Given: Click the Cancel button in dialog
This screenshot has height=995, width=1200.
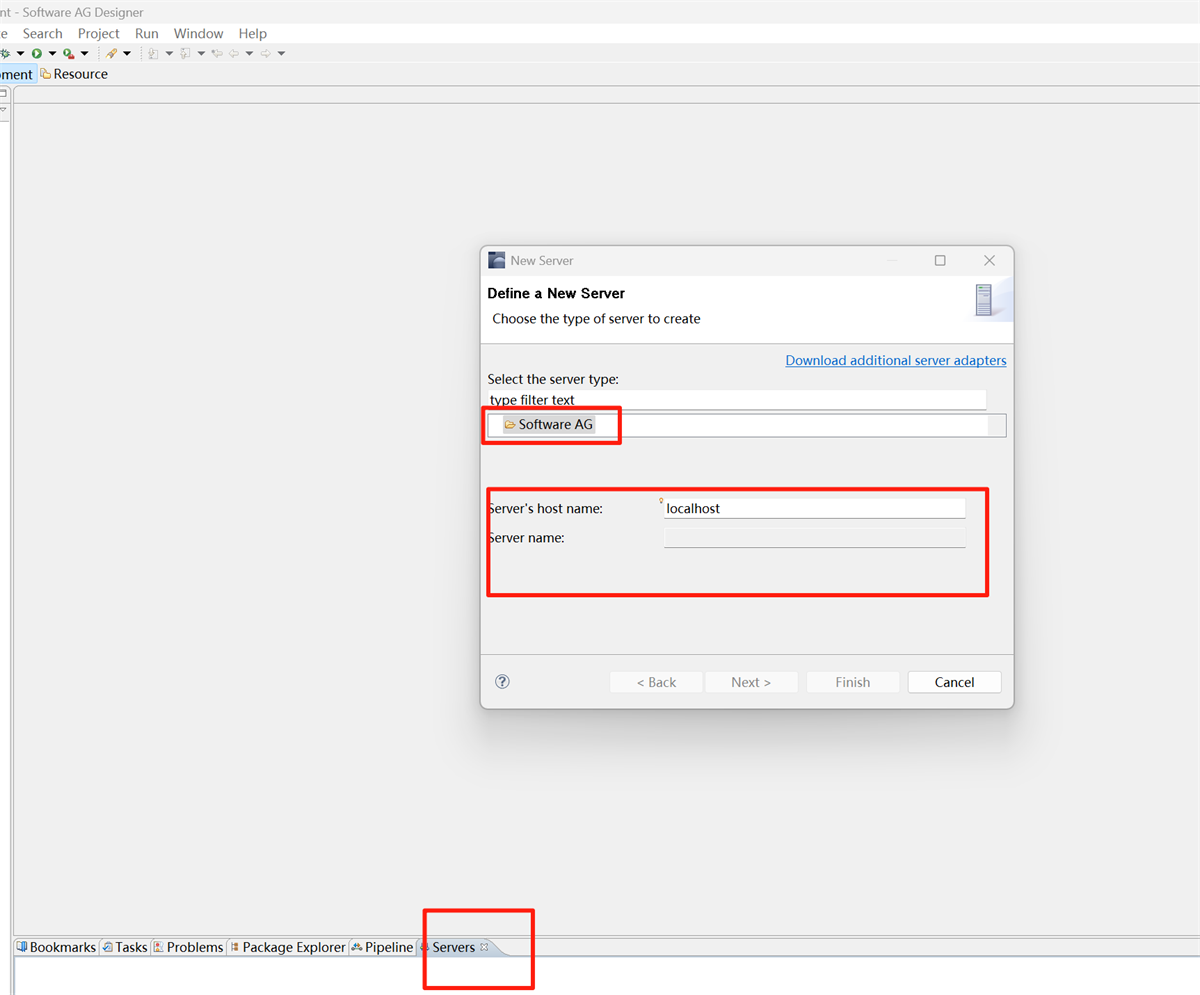Looking at the screenshot, I should click(954, 682).
